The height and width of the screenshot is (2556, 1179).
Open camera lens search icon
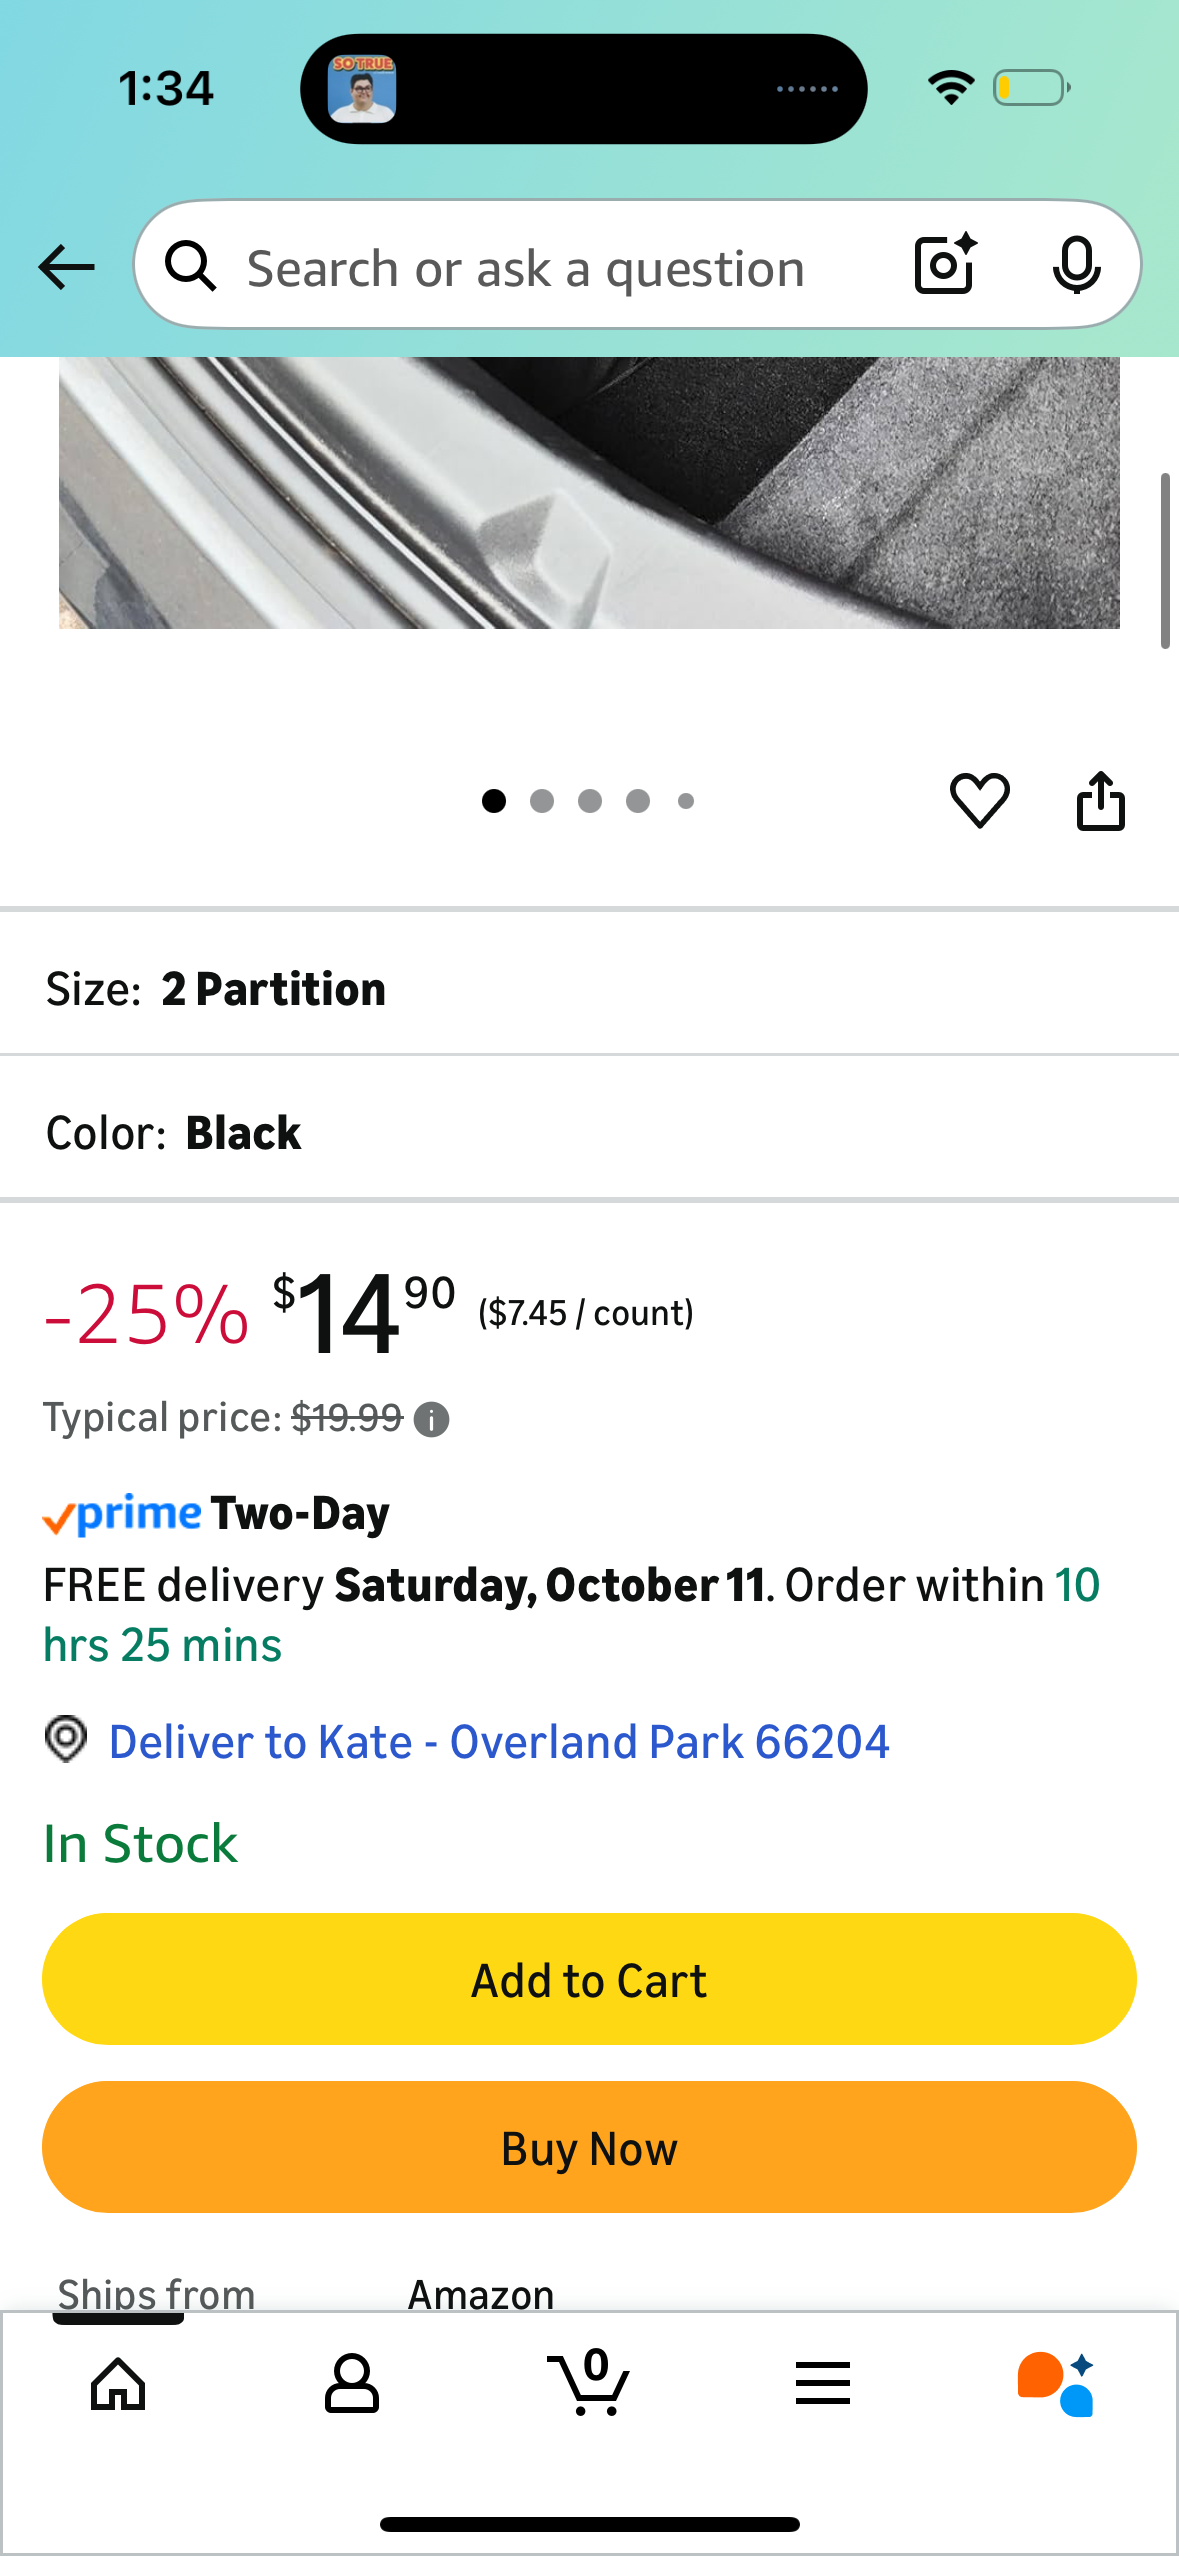pos(945,265)
